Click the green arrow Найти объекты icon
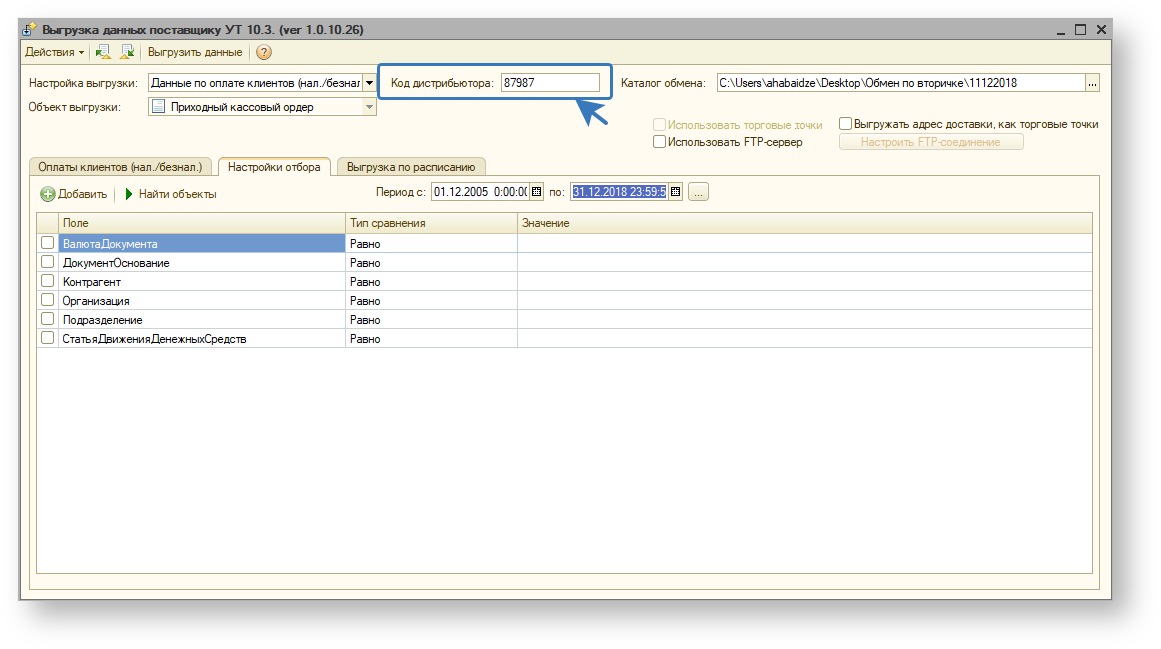Viewport: 1161px width, 649px height. pos(129,194)
